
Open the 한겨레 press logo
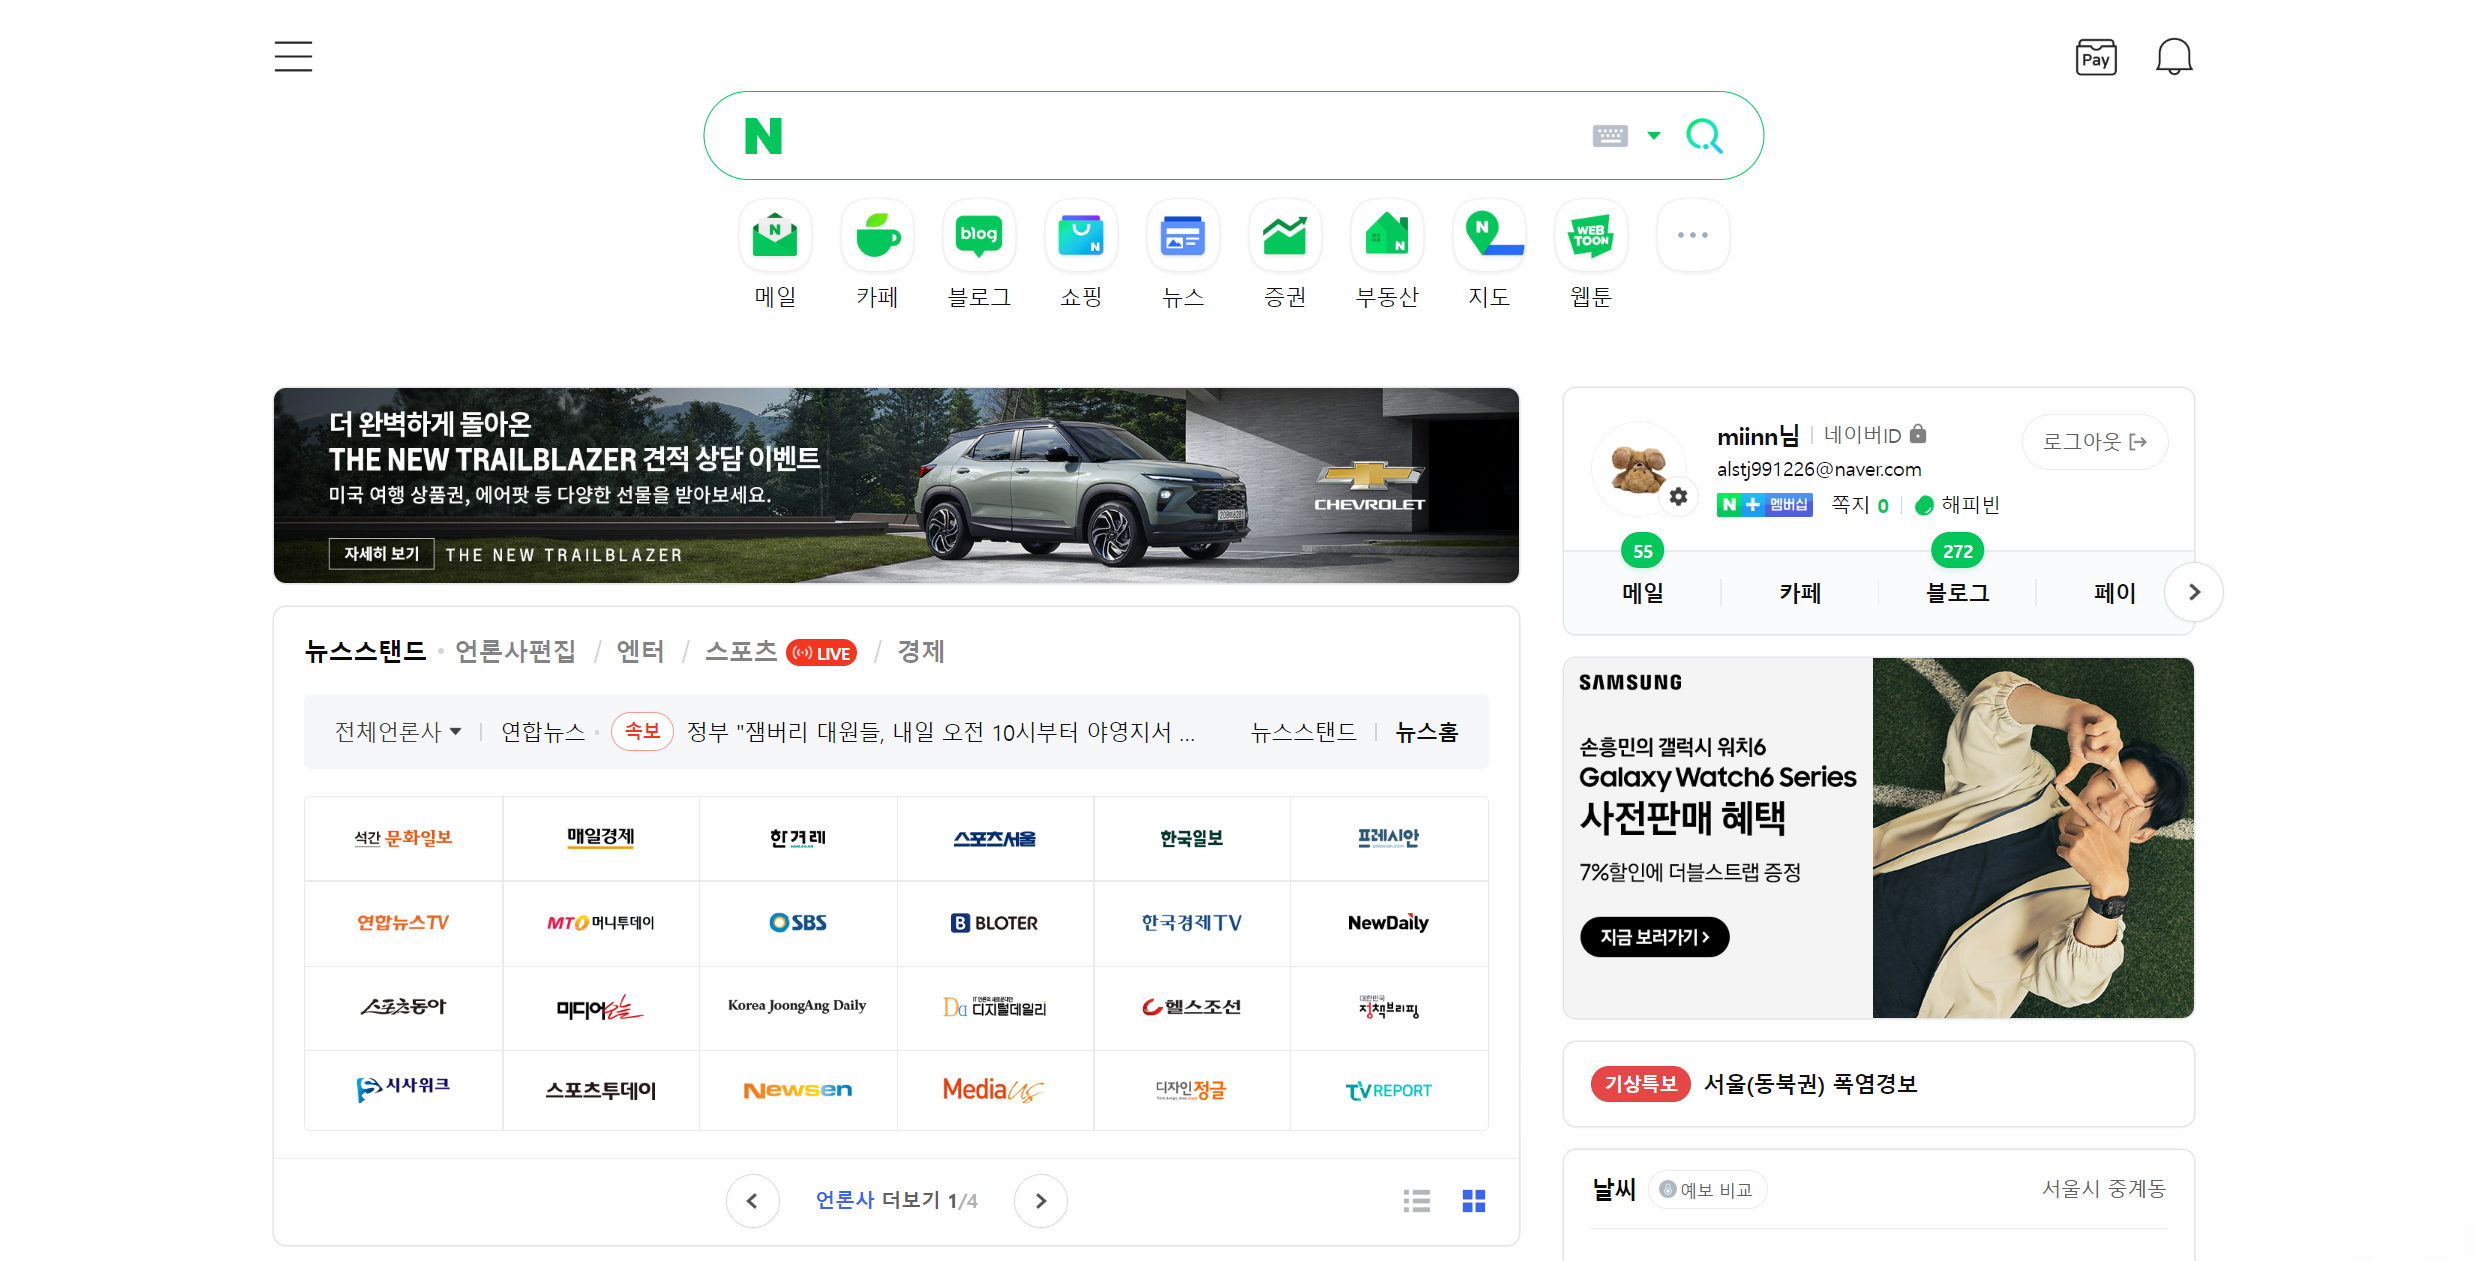797,838
